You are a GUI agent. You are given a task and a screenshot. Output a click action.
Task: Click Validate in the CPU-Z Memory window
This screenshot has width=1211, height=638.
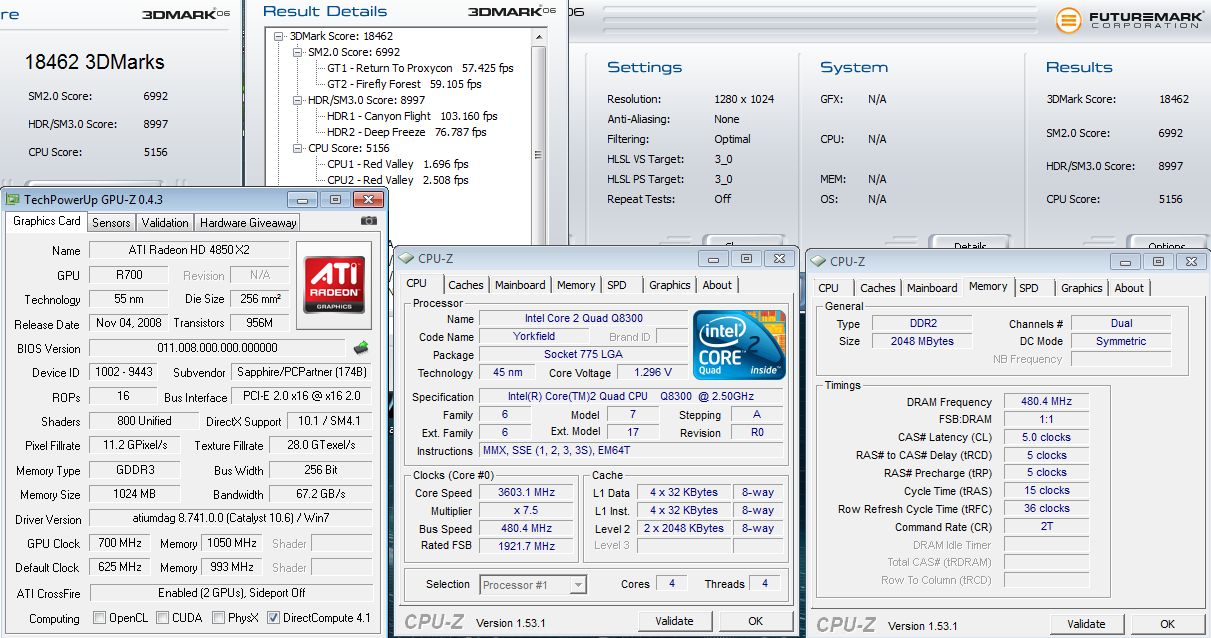pyautogui.click(x=1086, y=624)
